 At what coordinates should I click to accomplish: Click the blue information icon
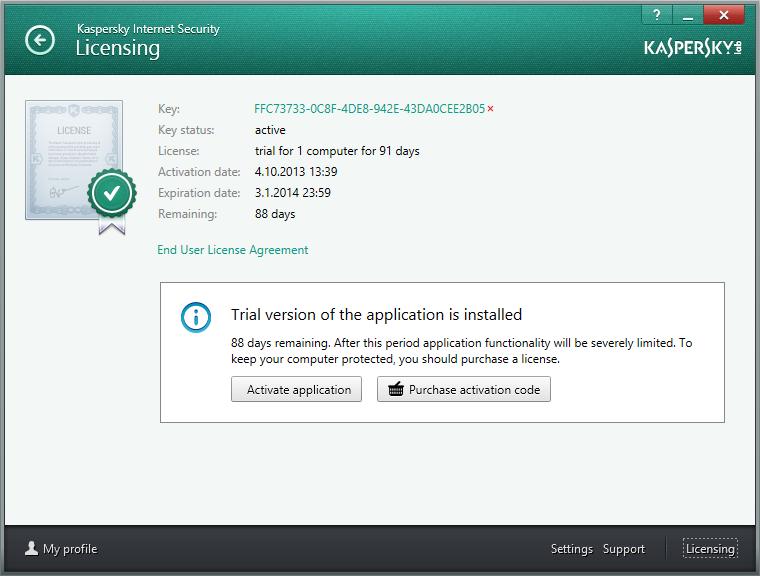tap(196, 318)
